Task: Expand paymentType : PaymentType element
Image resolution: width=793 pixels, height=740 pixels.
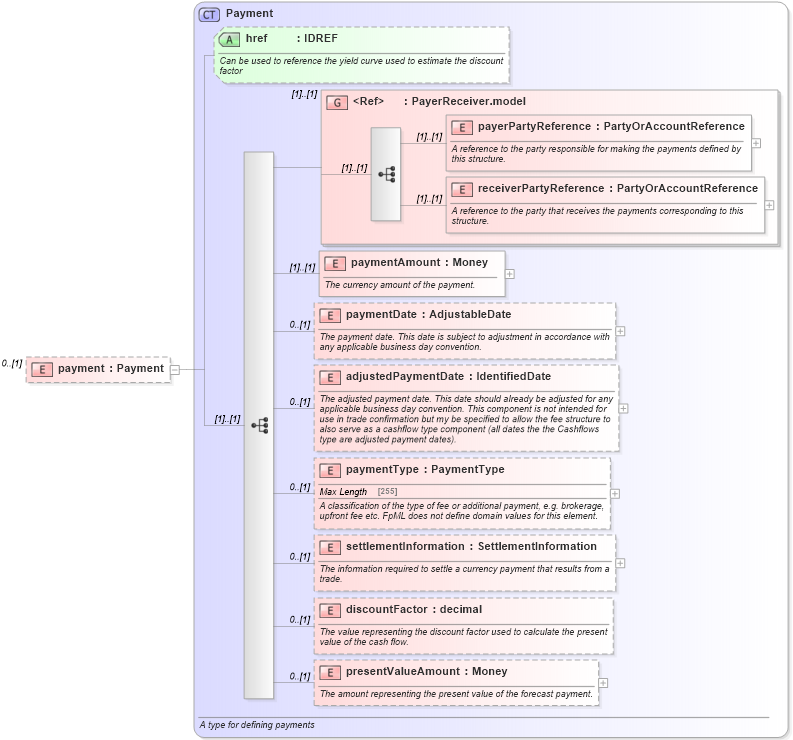Action: tap(614, 494)
